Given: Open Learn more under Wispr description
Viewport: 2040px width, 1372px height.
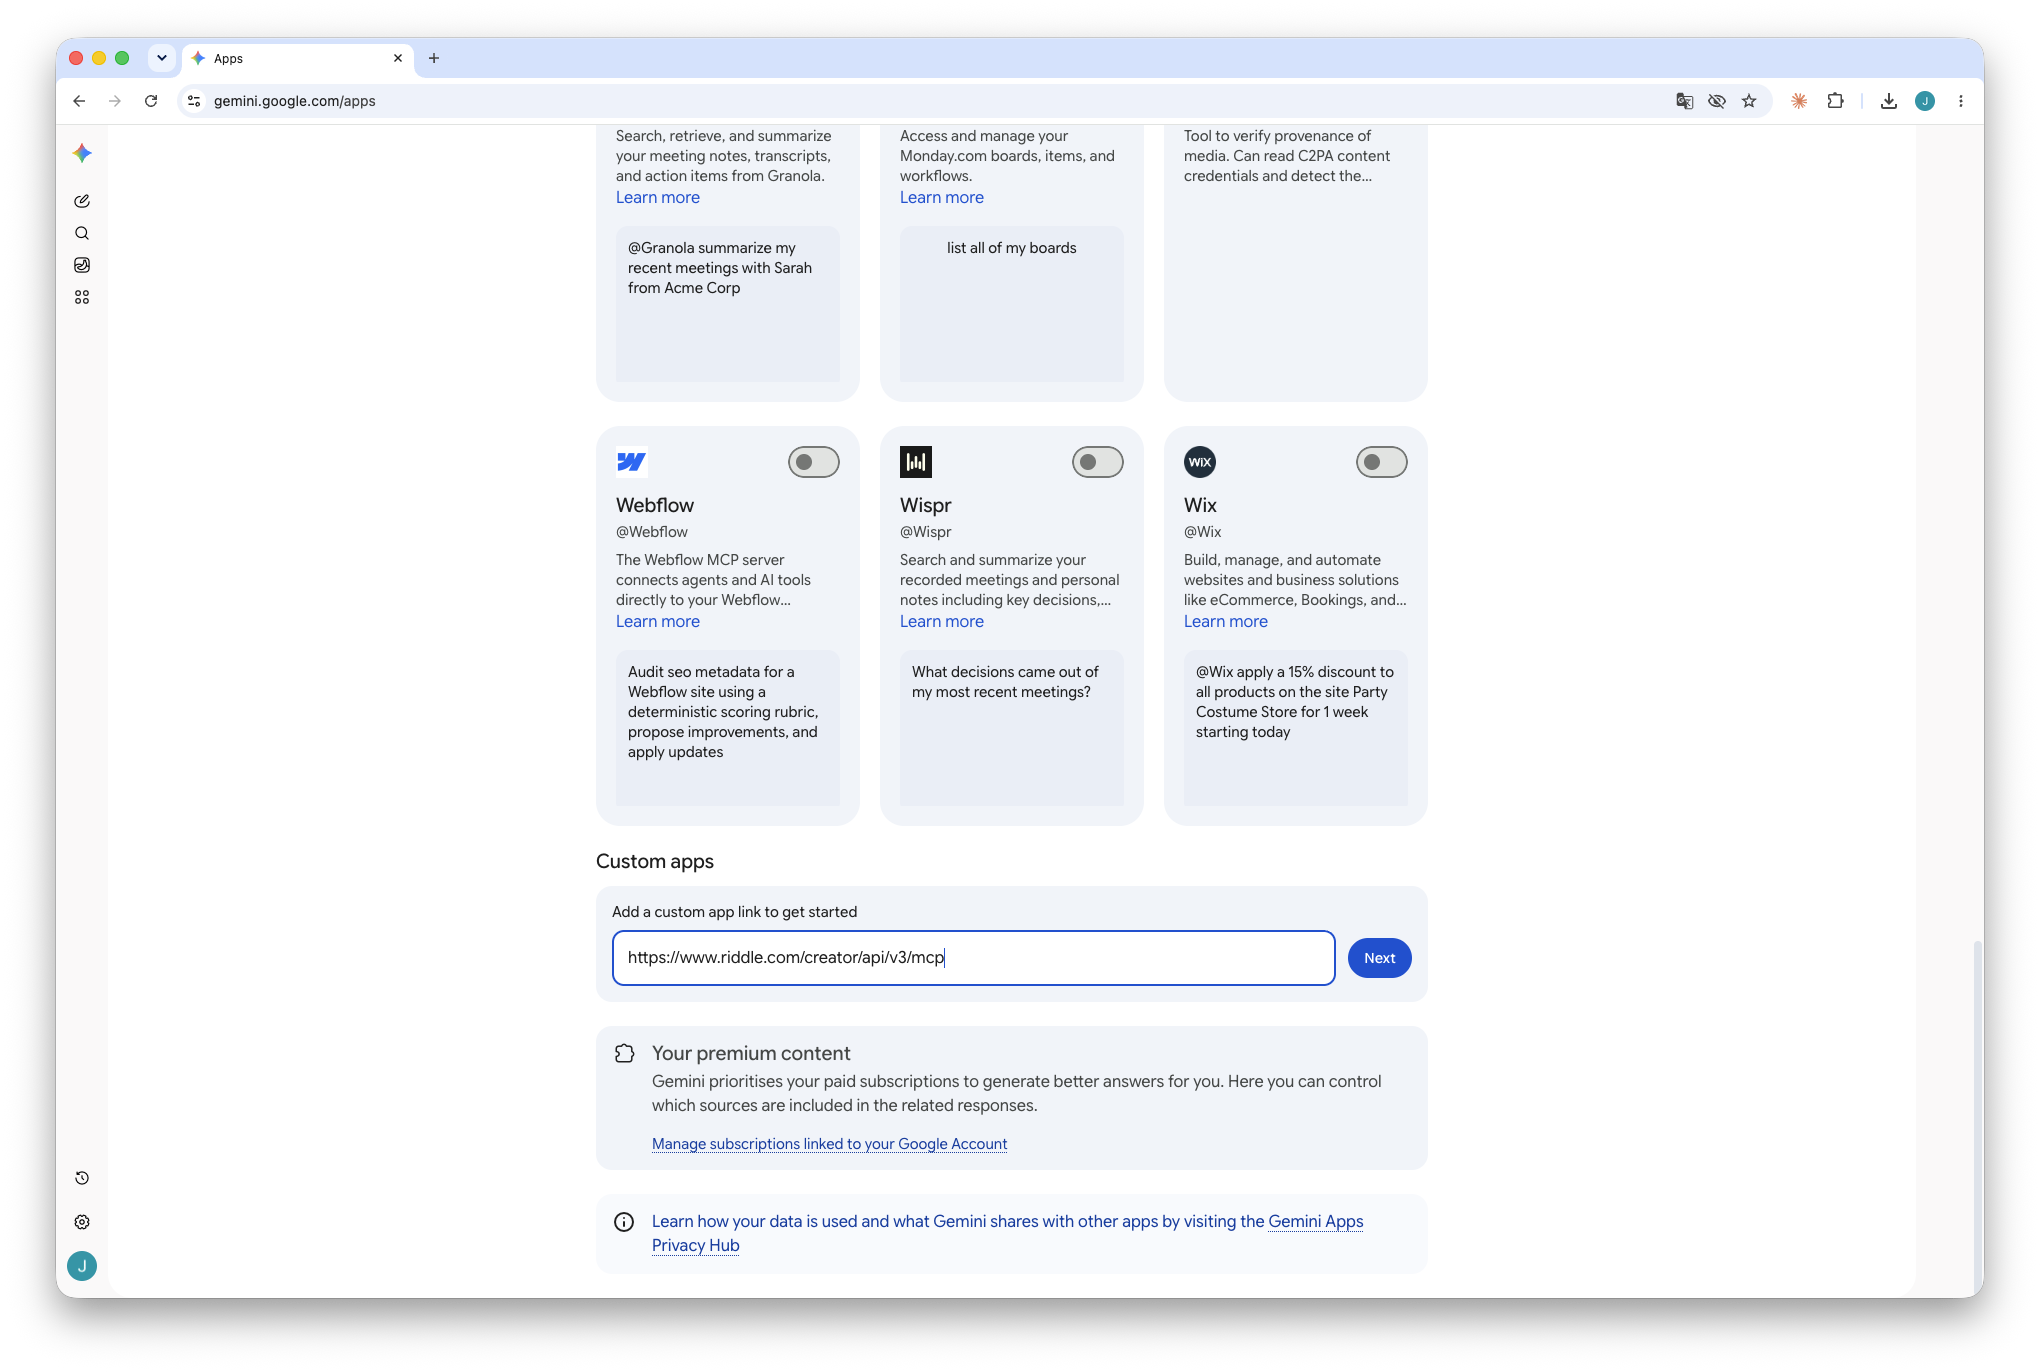Looking at the screenshot, I should (942, 622).
